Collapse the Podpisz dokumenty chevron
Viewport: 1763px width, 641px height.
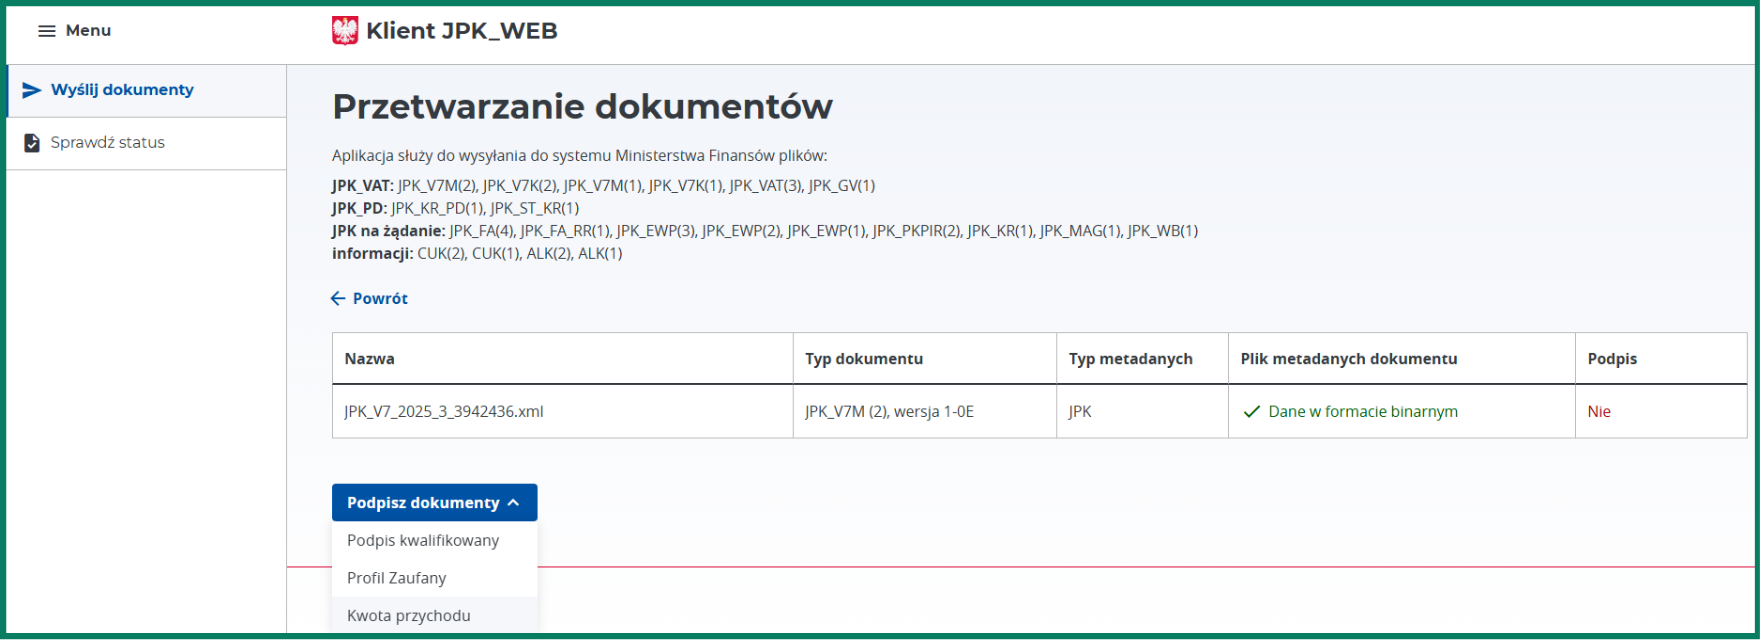tap(513, 503)
